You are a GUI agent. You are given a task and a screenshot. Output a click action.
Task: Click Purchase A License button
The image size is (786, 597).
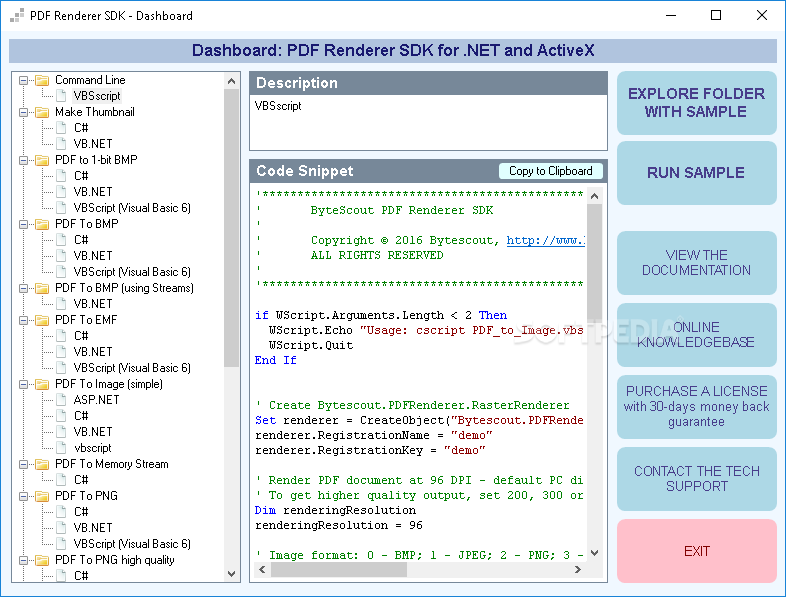coord(696,407)
